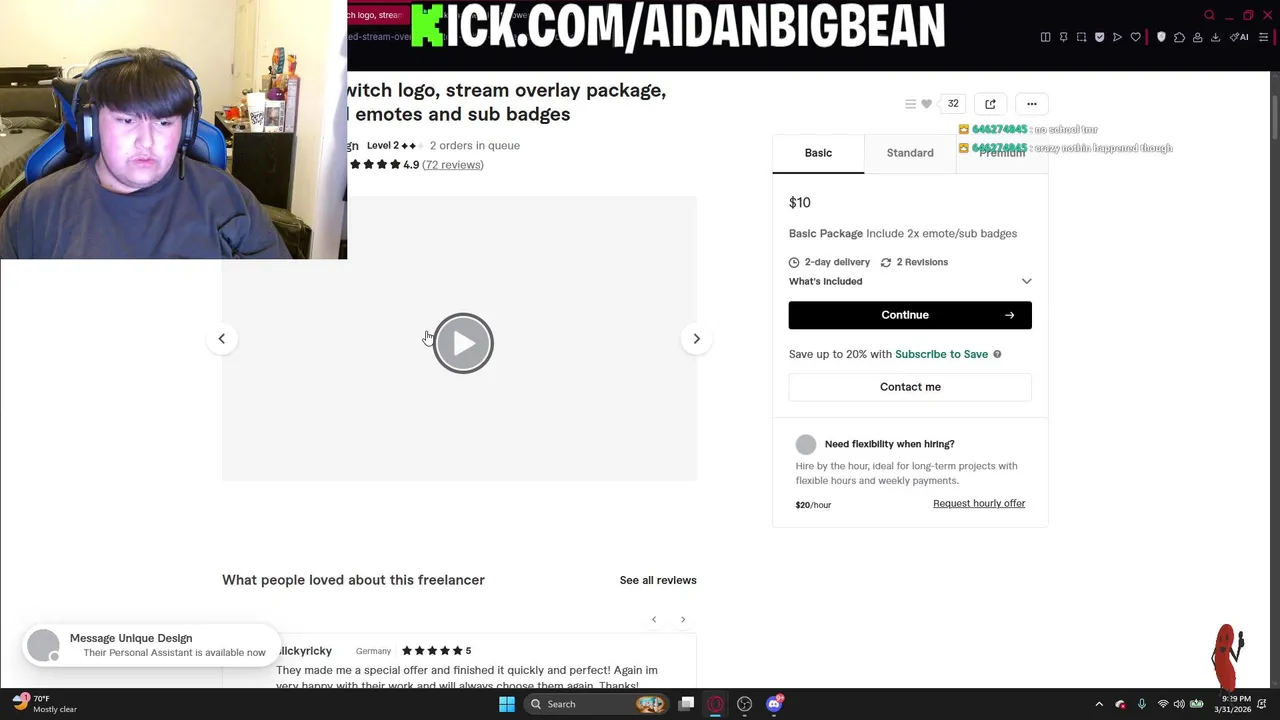Click the '2 orders in queue' text

[475, 146]
